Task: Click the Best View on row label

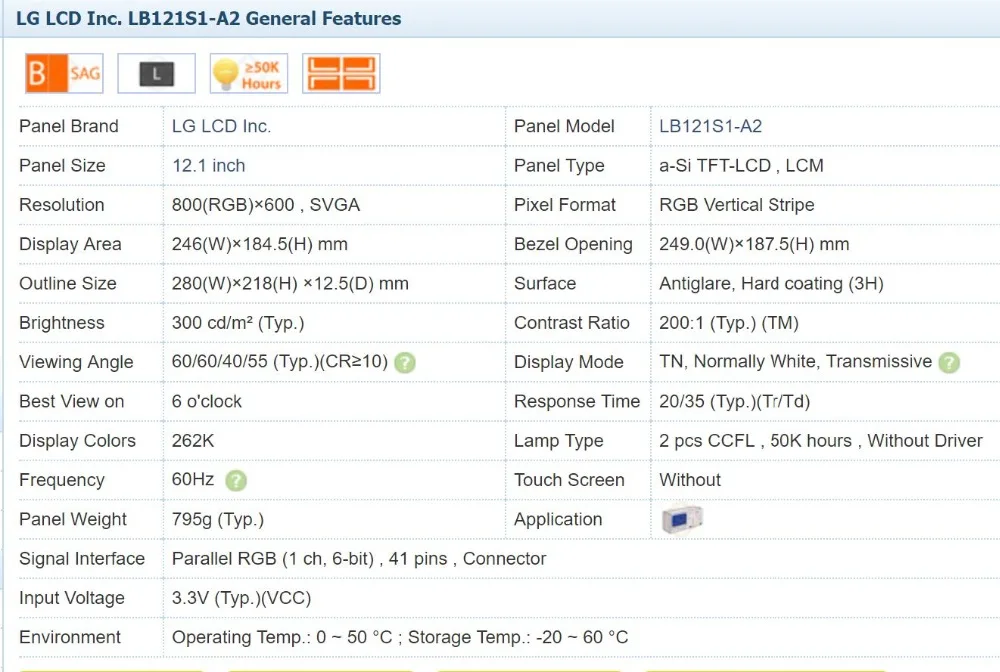Action: coord(72,402)
